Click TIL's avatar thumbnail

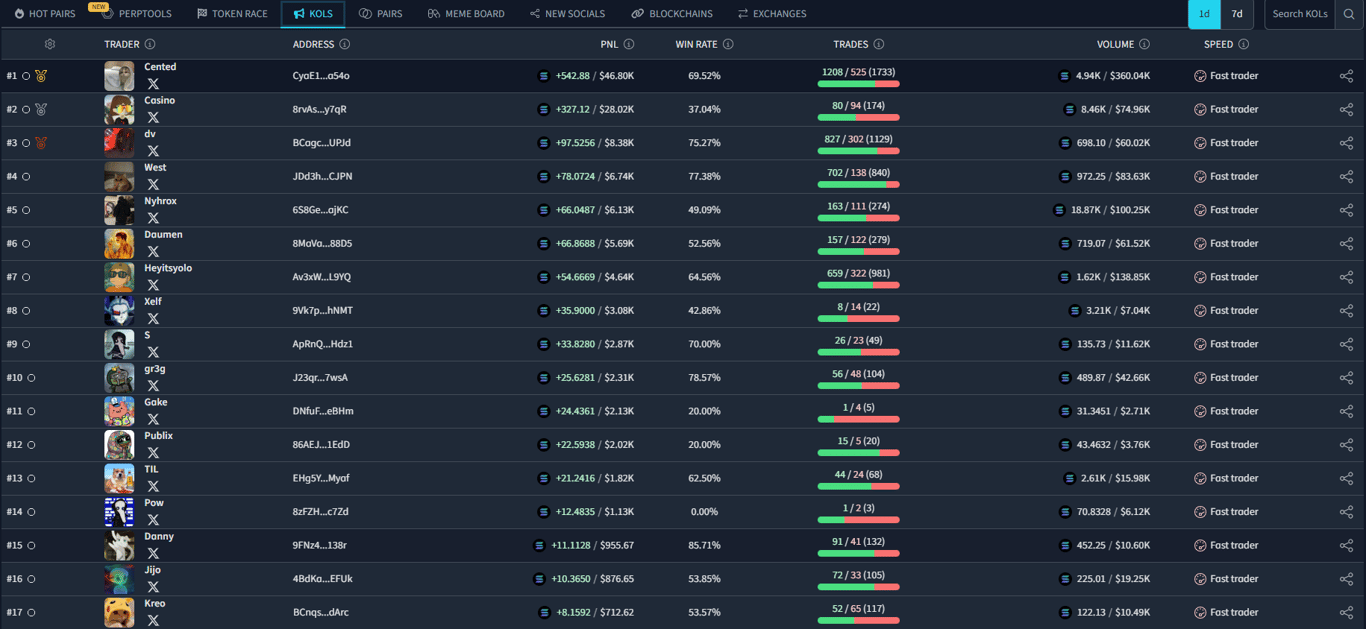(119, 478)
